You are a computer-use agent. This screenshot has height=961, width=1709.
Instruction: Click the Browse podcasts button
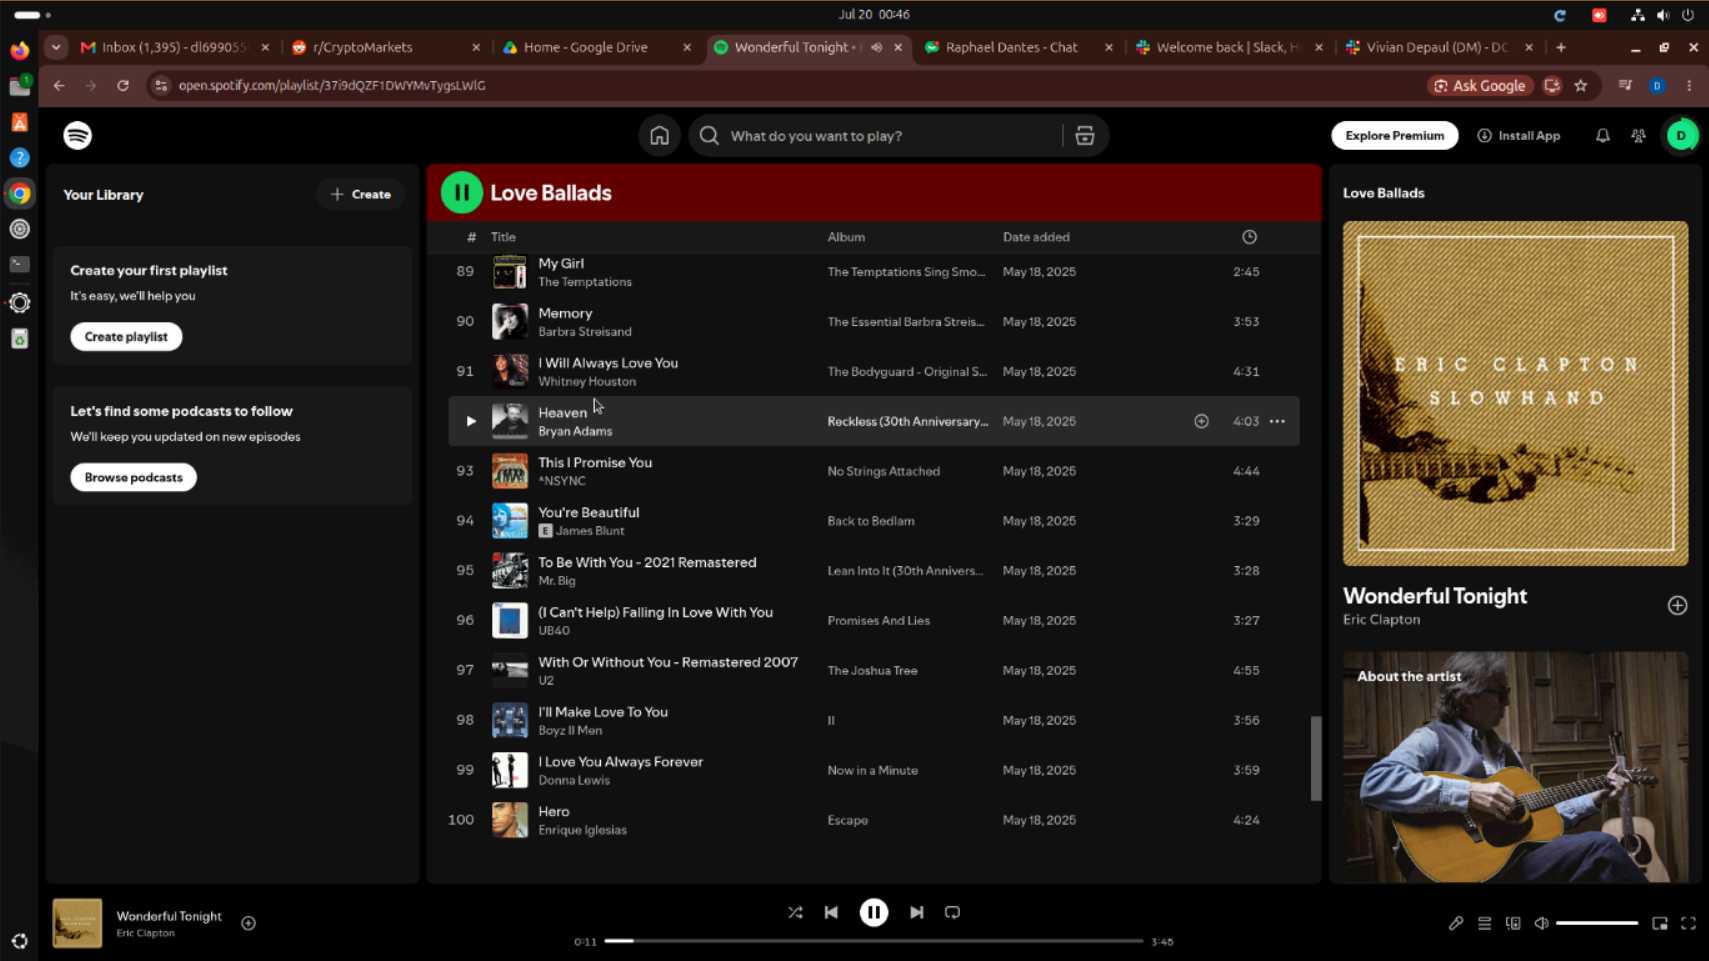tap(133, 477)
